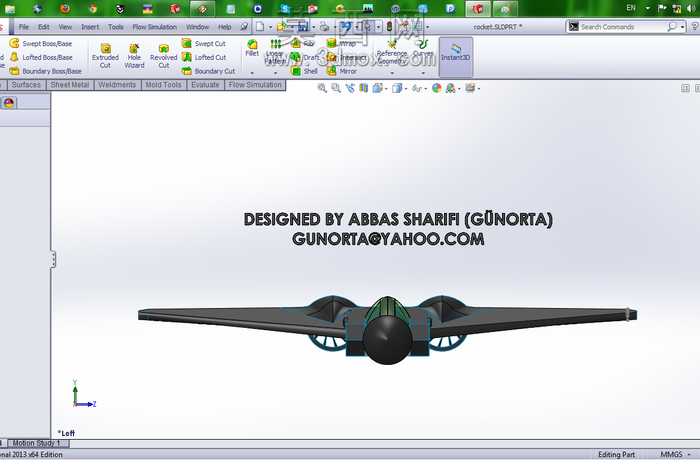Select the Lofted Boss/Base tool

[x=41, y=57]
